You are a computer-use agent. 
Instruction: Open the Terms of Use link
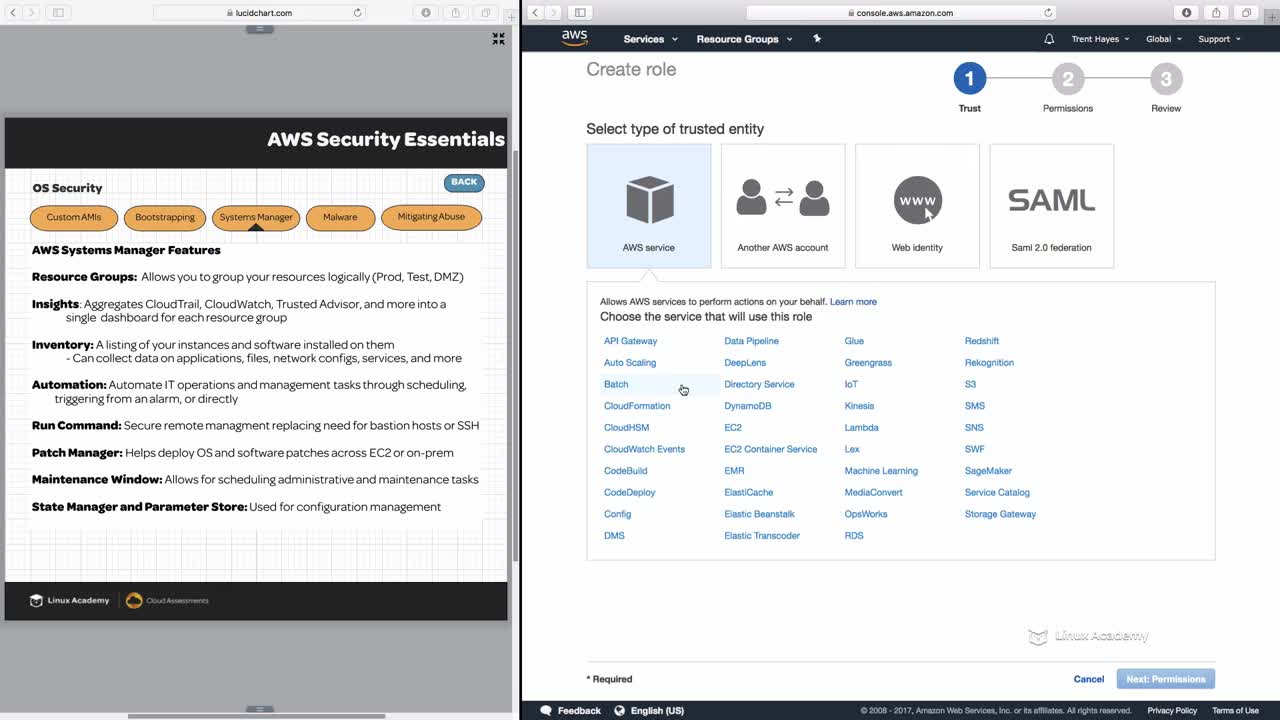click(1235, 711)
